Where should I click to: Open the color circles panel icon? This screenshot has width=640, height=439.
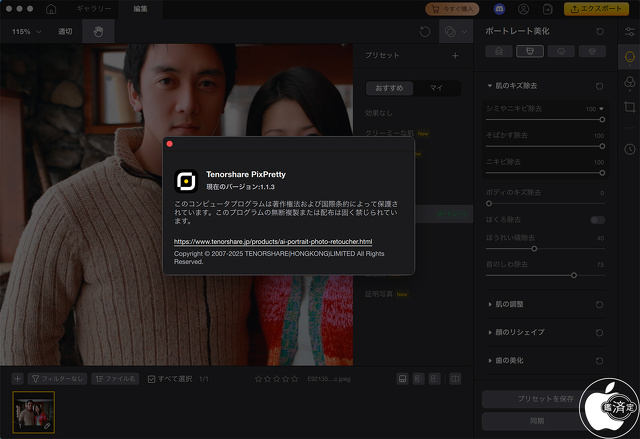(630, 82)
